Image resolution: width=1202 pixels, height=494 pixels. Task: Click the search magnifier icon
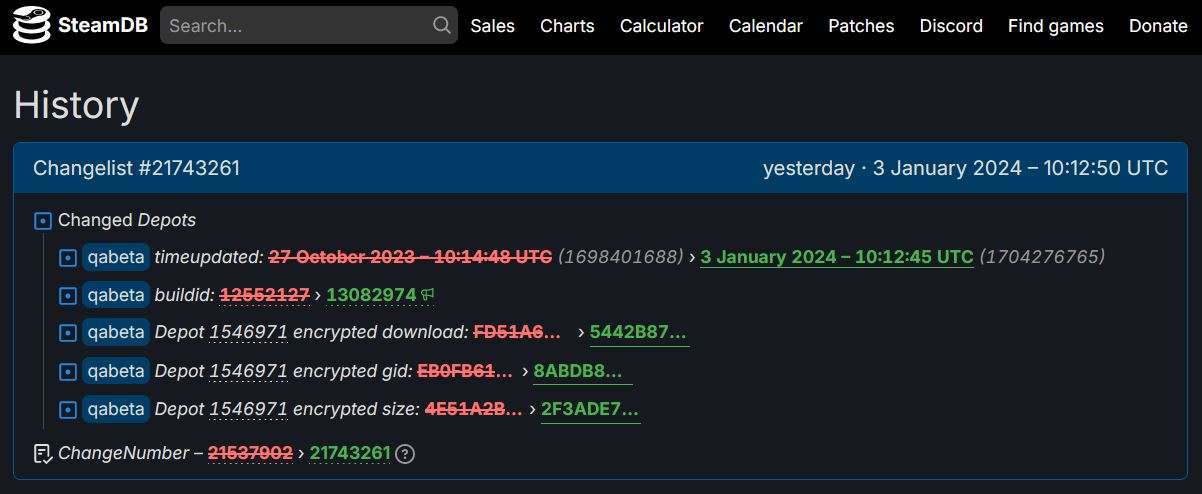coord(441,26)
